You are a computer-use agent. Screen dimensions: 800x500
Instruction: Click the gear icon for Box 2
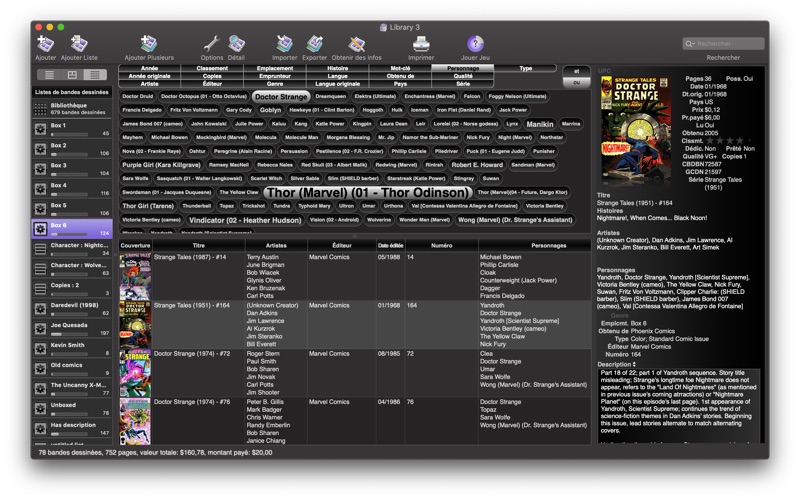coord(40,149)
